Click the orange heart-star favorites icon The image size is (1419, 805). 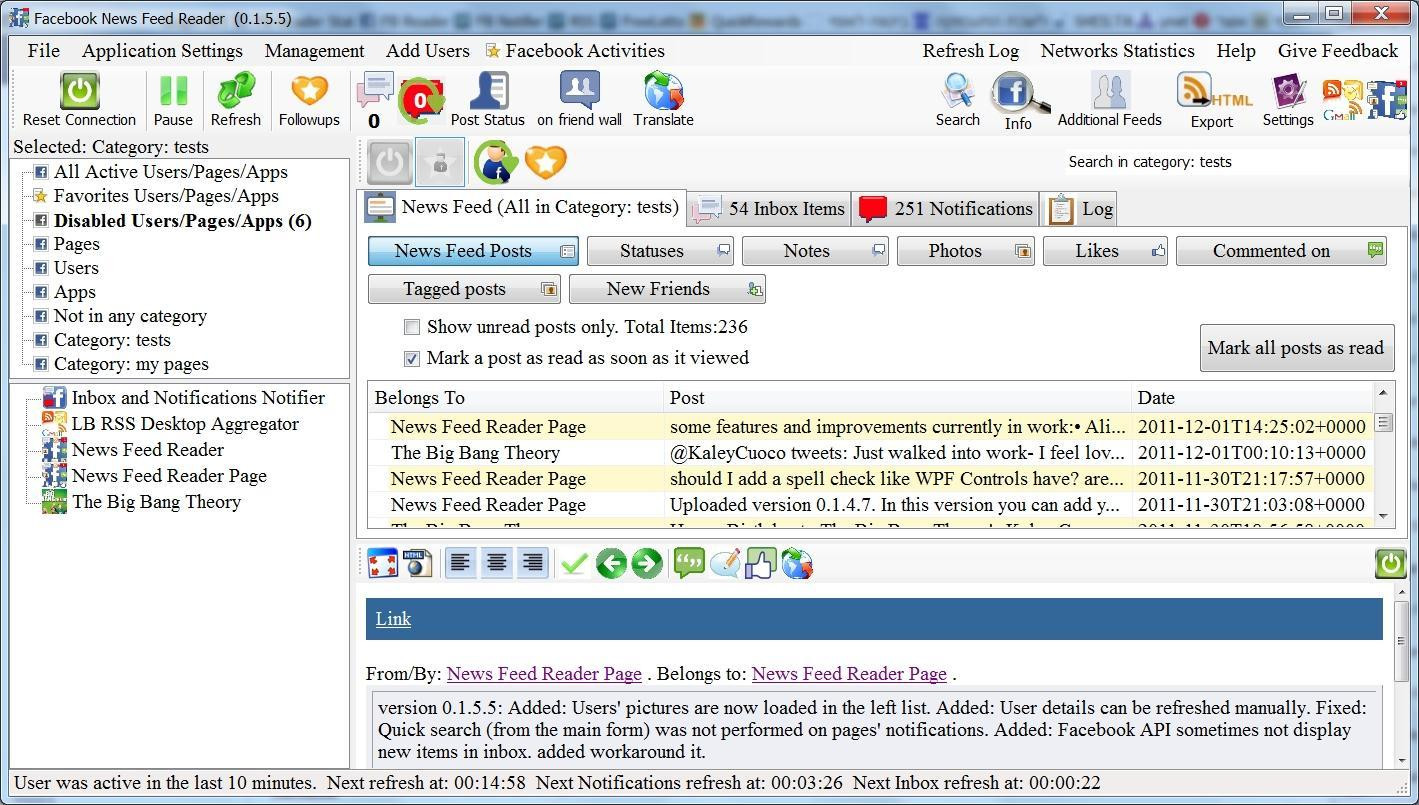(546, 161)
